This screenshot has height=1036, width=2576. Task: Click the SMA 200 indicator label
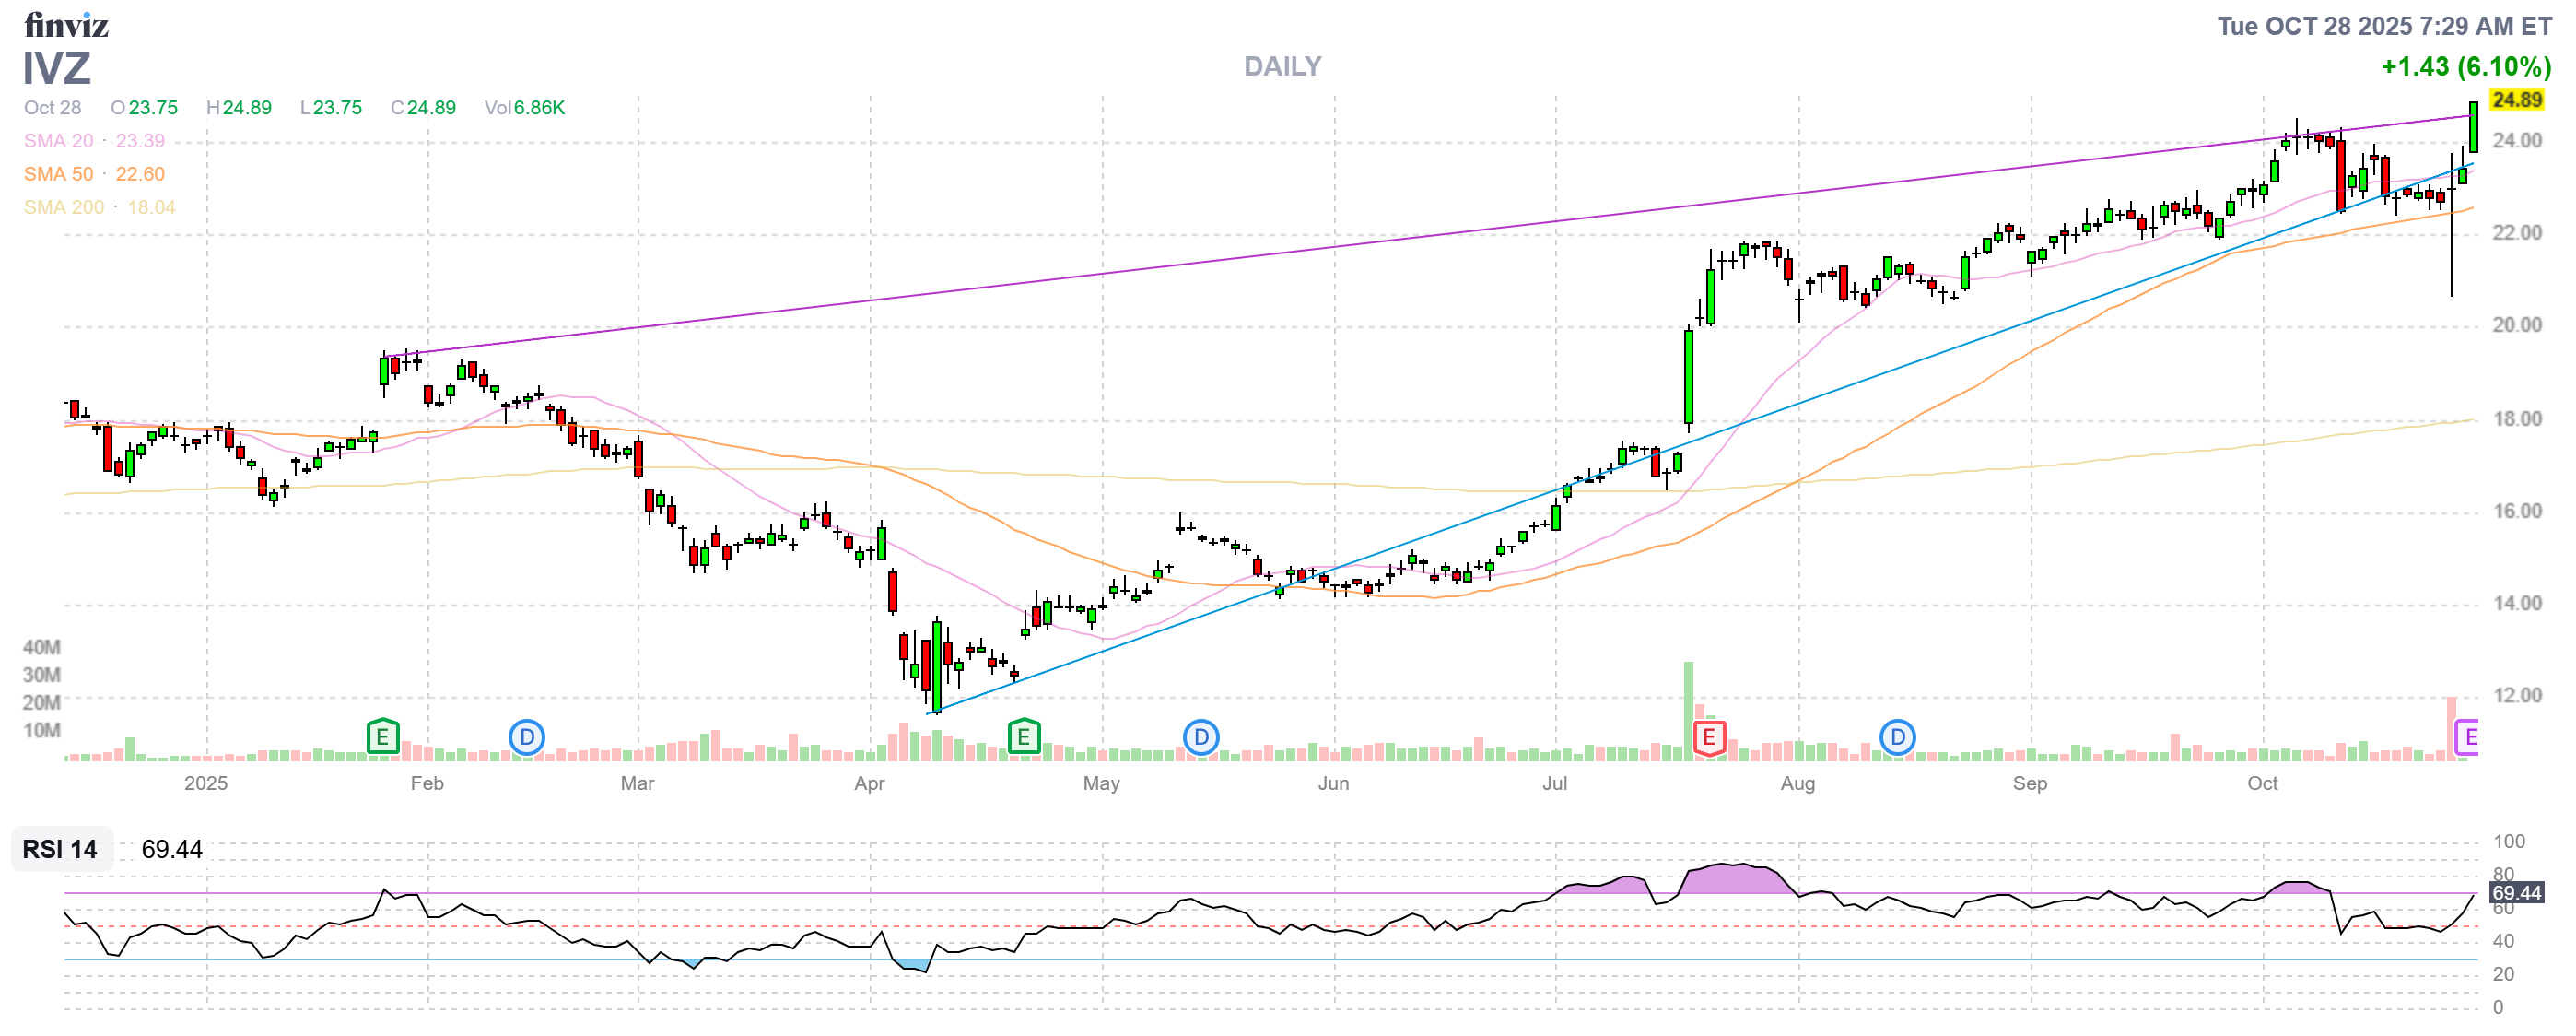pyautogui.click(x=63, y=207)
